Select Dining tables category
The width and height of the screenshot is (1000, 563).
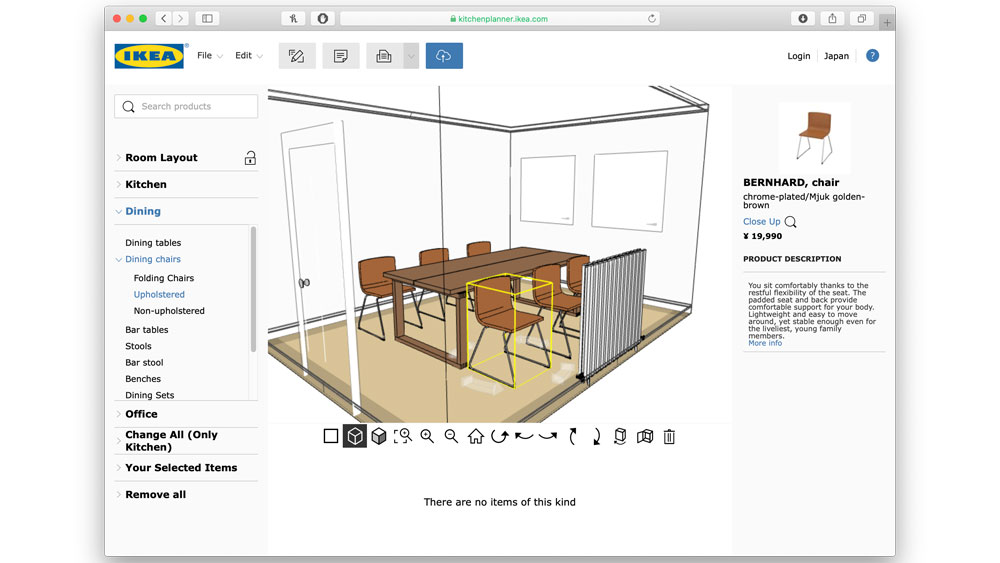[153, 243]
